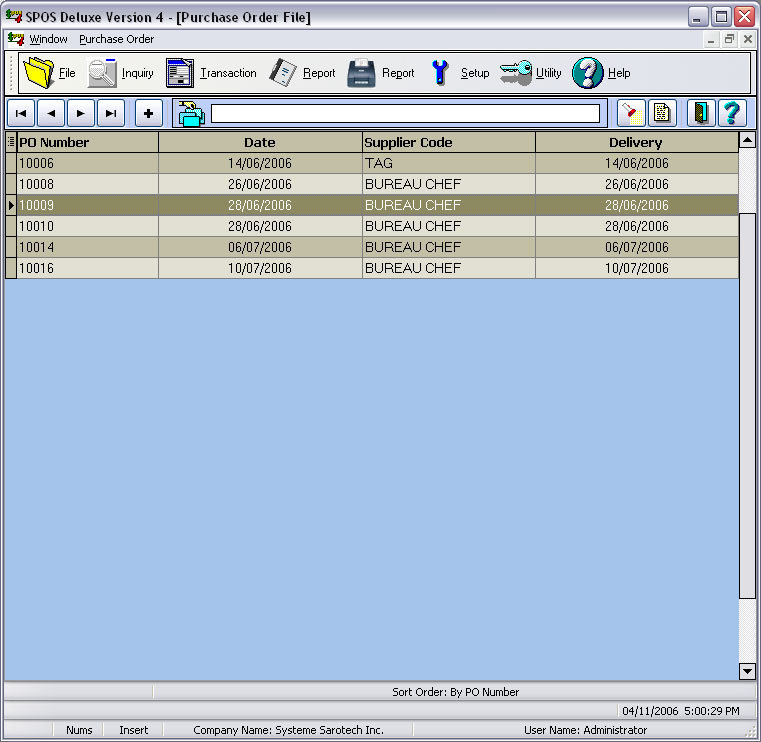The height and width of the screenshot is (742, 761).
Task: Click the scrollbar up arrow
Action: [747, 140]
